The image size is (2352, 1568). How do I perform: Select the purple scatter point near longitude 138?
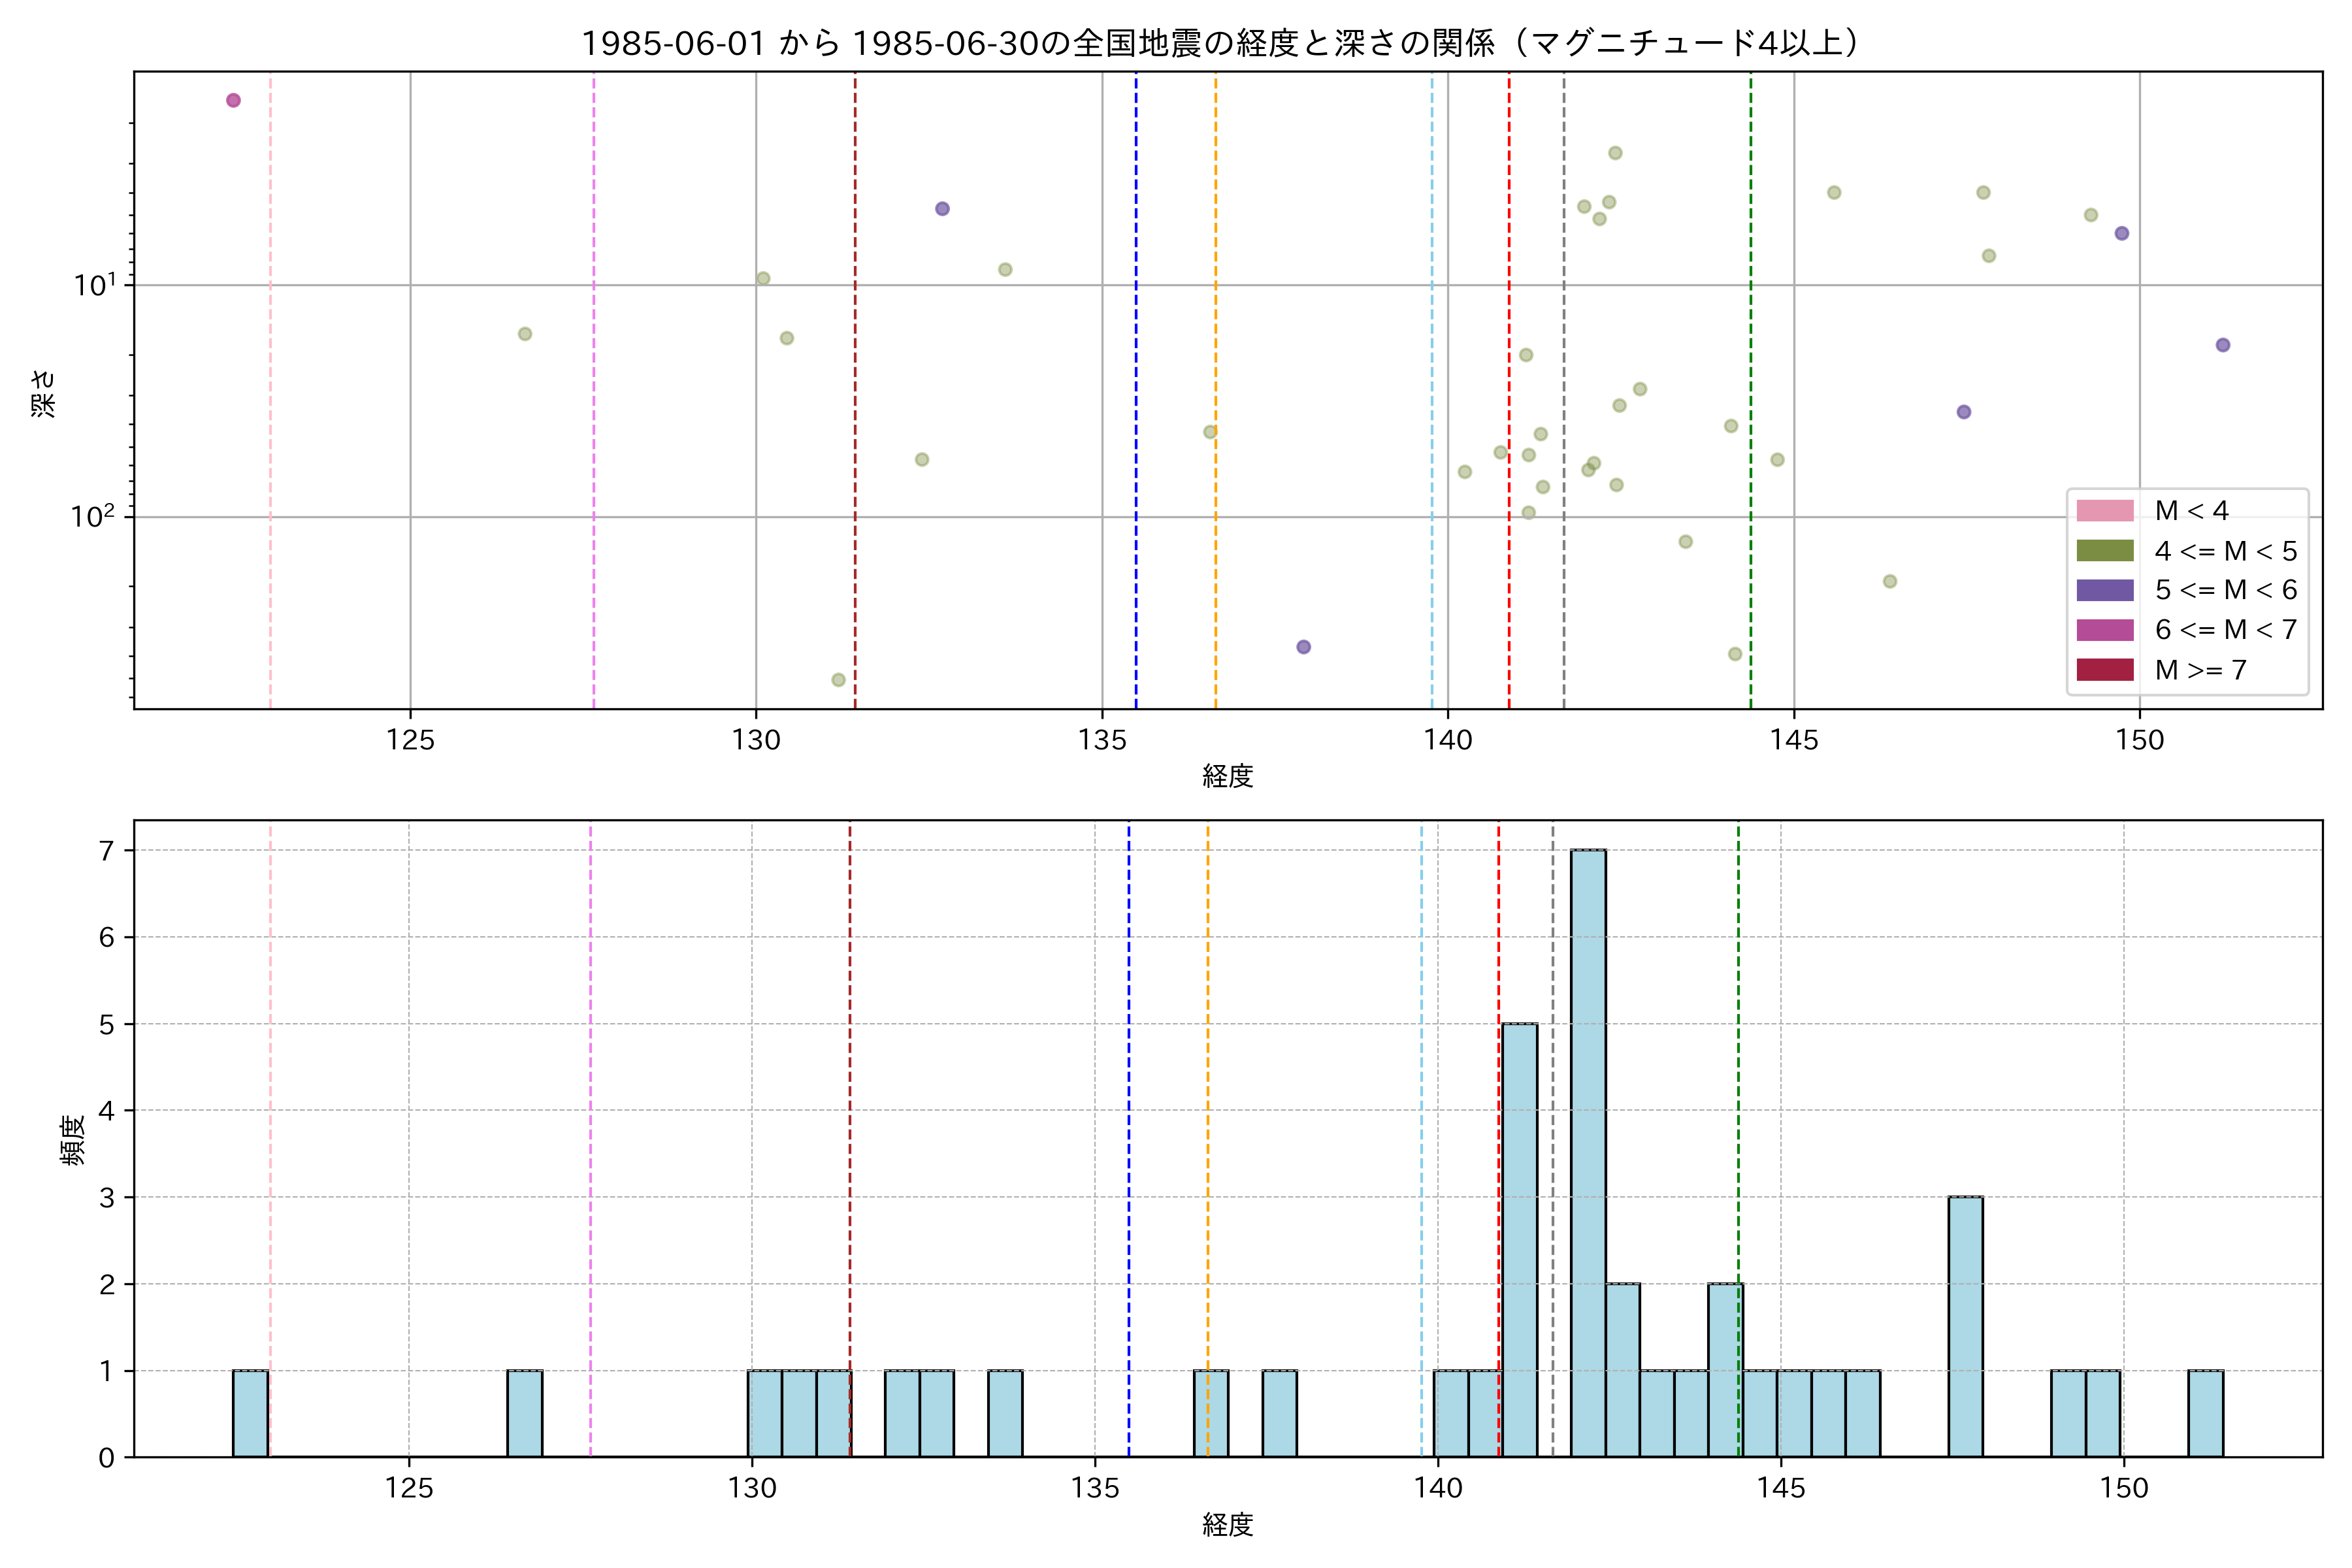click(x=1303, y=647)
